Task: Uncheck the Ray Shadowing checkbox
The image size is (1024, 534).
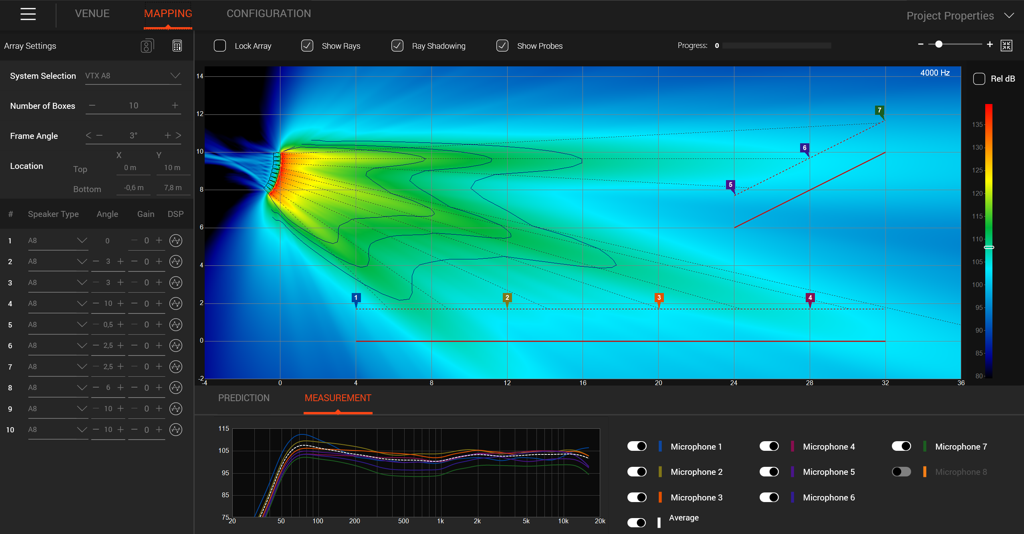Action: coord(397,46)
